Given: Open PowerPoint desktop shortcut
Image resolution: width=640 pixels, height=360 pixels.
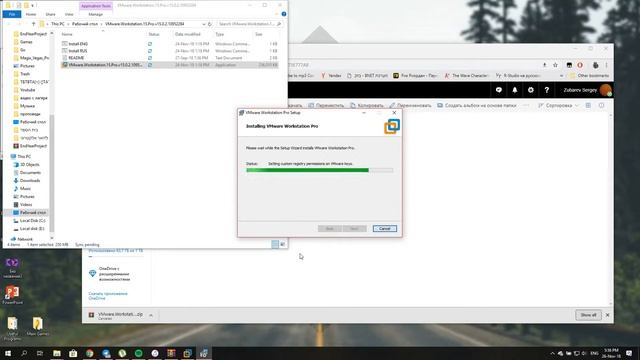Looking at the screenshot, I should [x=12, y=295].
